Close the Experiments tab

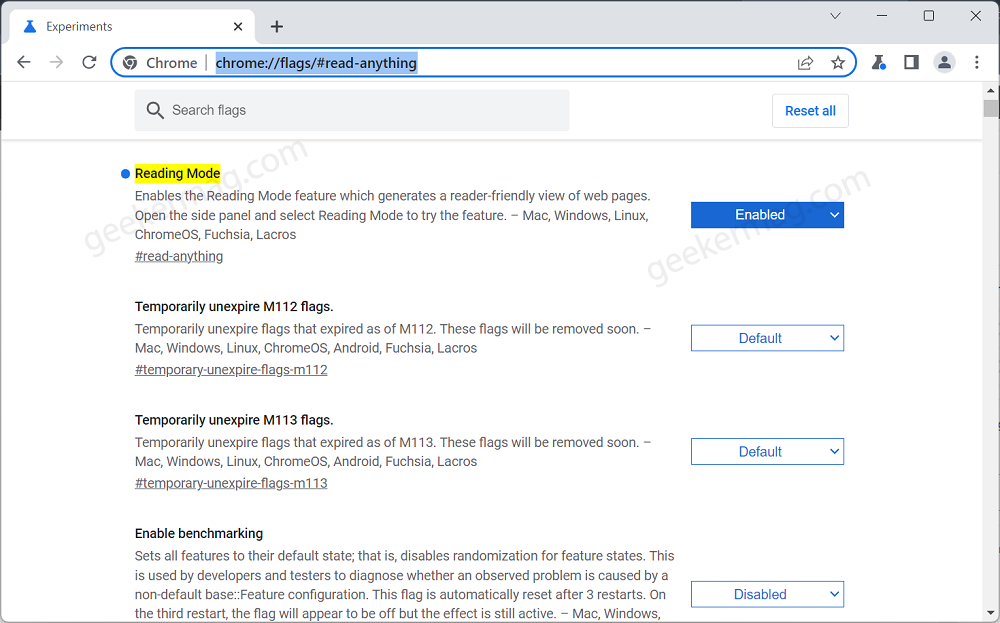pos(238,26)
